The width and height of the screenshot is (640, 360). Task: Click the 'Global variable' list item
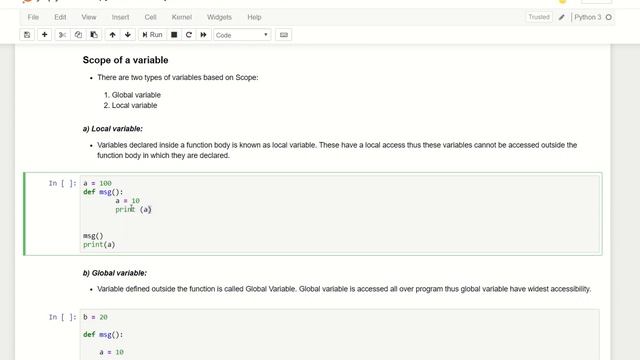point(136,95)
